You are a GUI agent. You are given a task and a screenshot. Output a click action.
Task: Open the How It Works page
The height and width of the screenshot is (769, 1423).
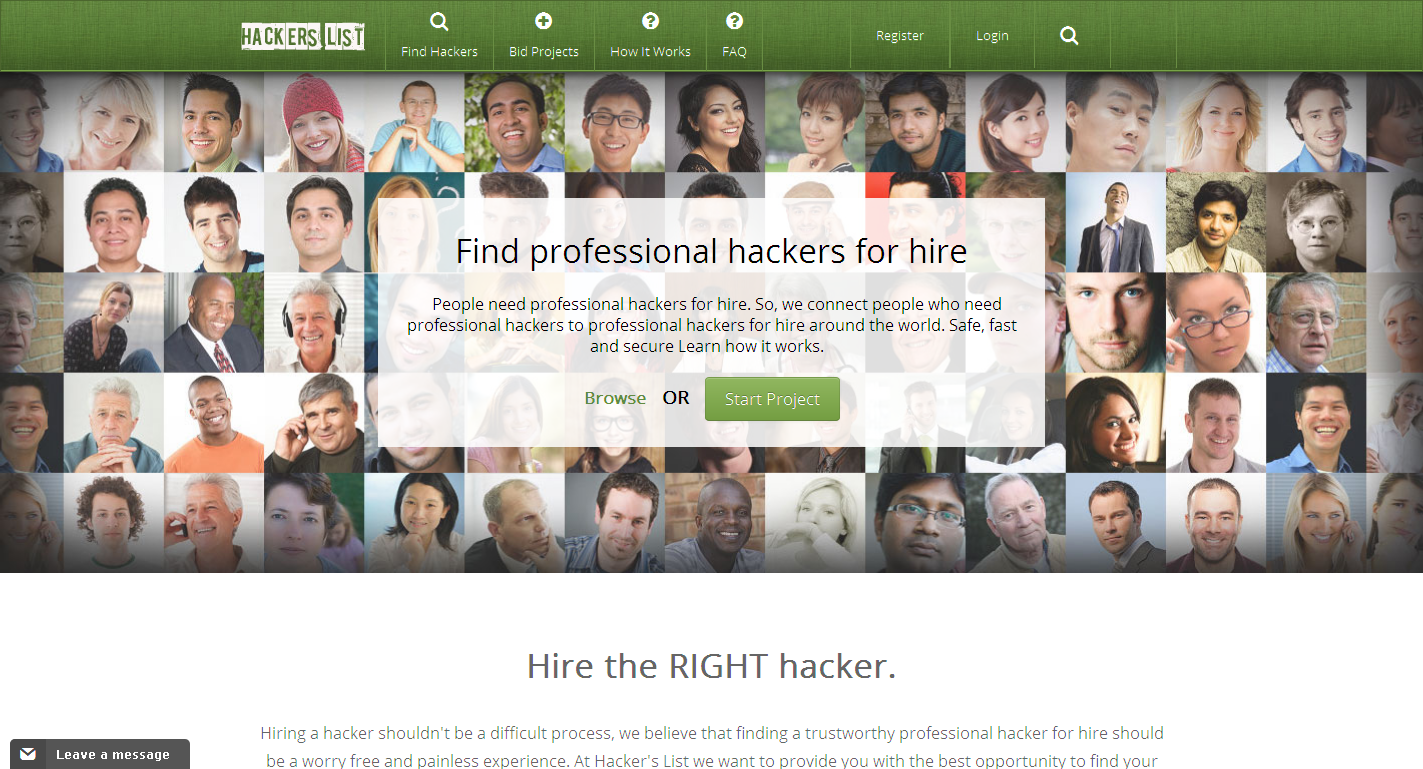tap(650, 52)
